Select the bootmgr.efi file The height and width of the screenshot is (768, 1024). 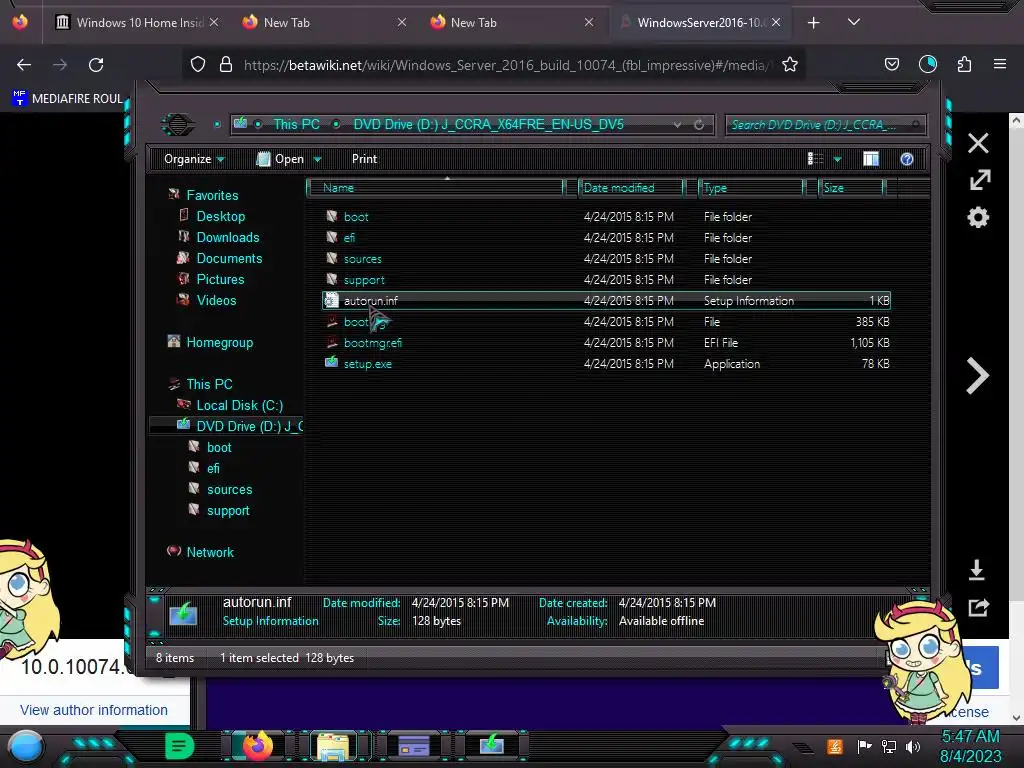coord(607,342)
